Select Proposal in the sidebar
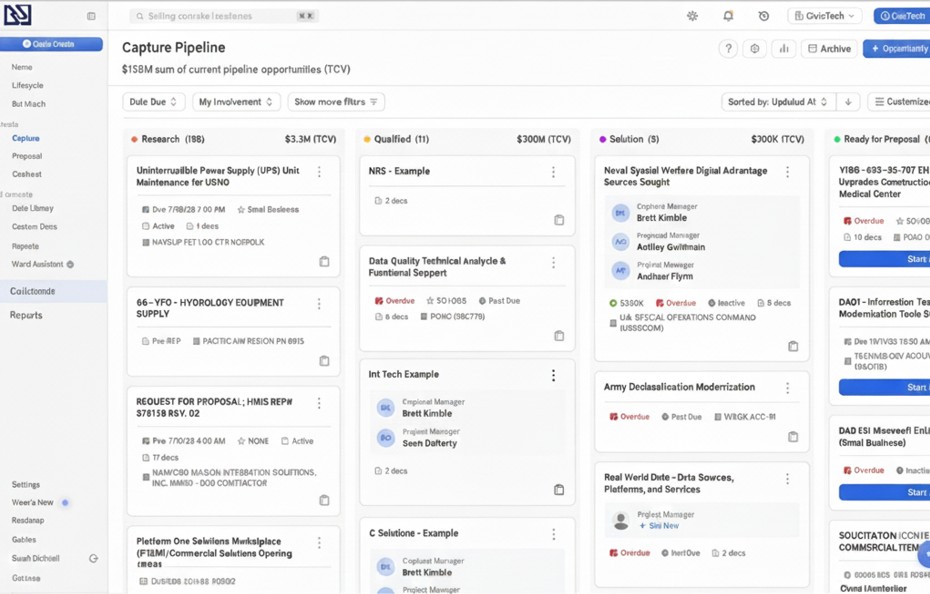The image size is (930, 594). (x=27, y=156)
